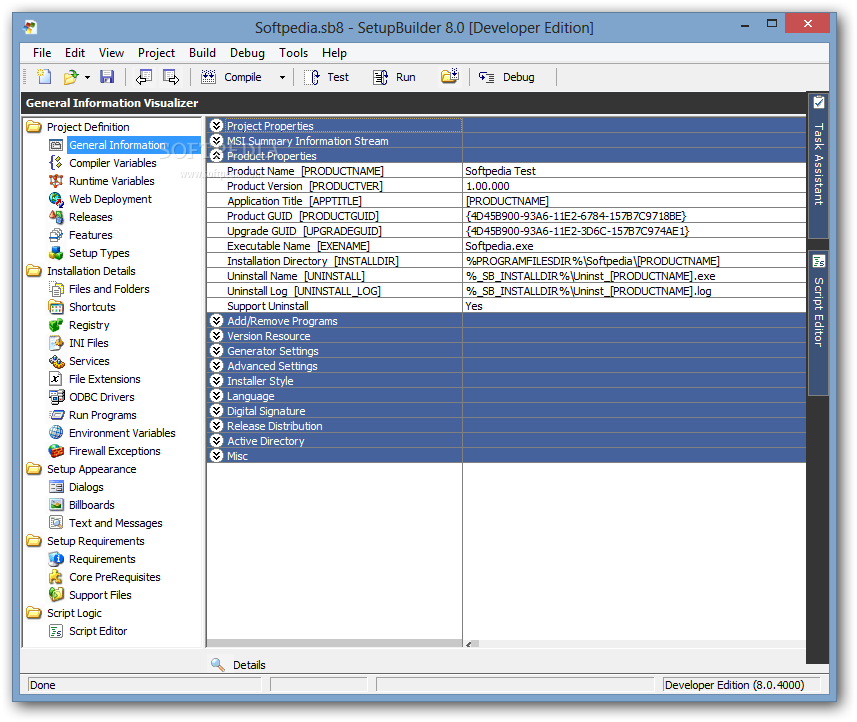The width and height of the screenshot is (857, 722).
Task: Open the Environment Variables icon
Action: pyautogui.click(x=56, y=433)
